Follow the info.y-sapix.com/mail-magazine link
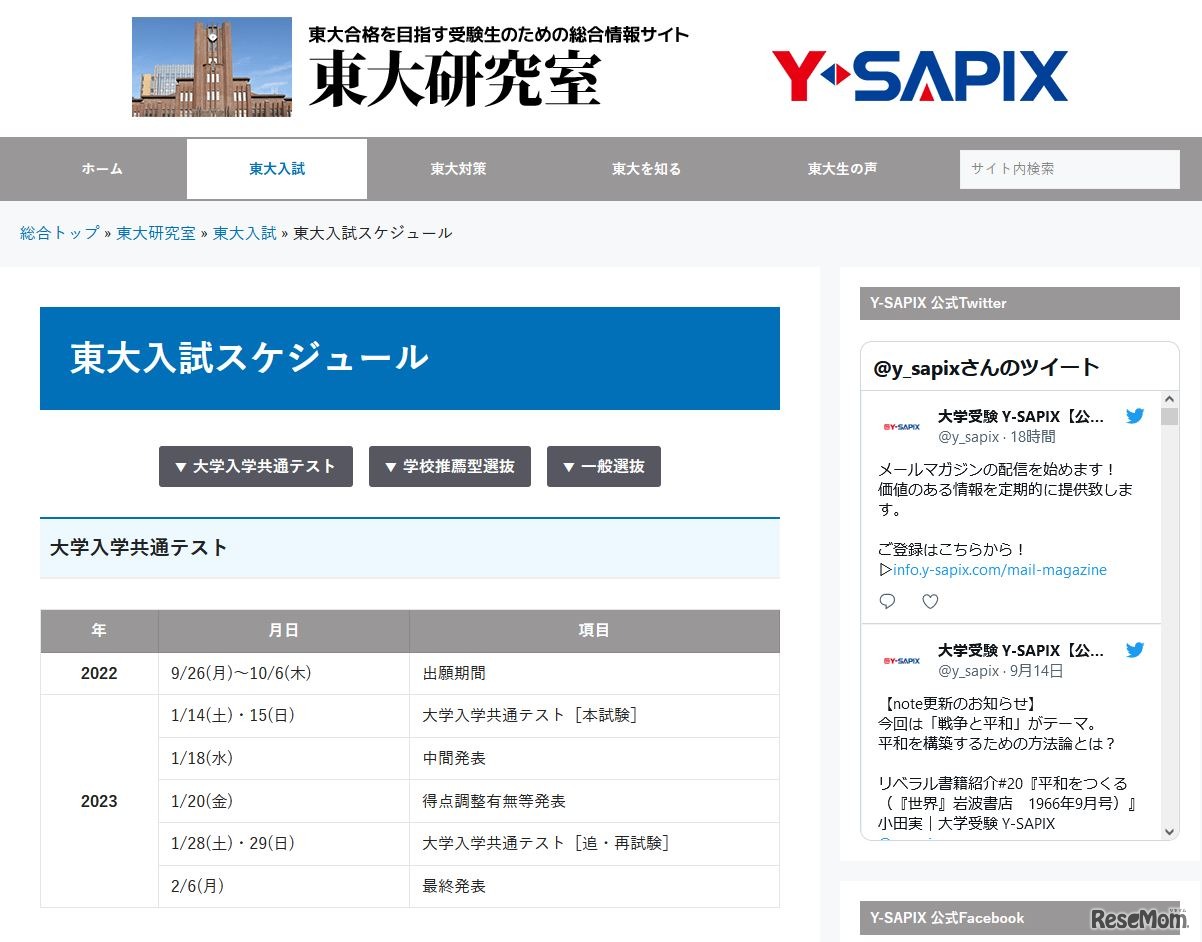The height and width of the screenshot is (942, 1202). (998, 570)
